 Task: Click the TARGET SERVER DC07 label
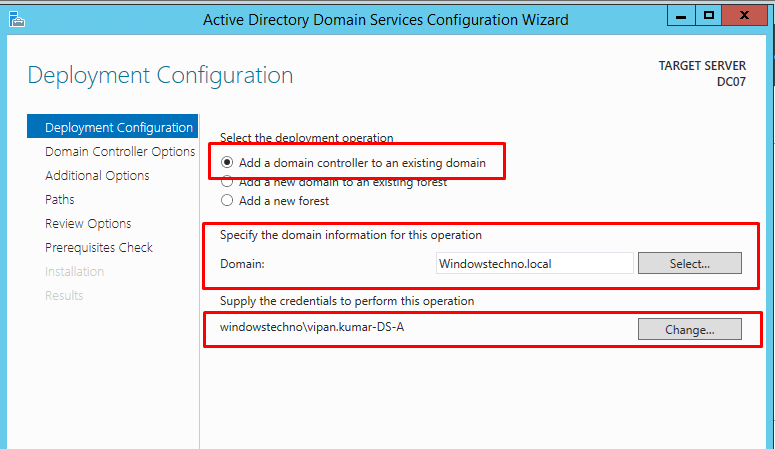(702, 74)
